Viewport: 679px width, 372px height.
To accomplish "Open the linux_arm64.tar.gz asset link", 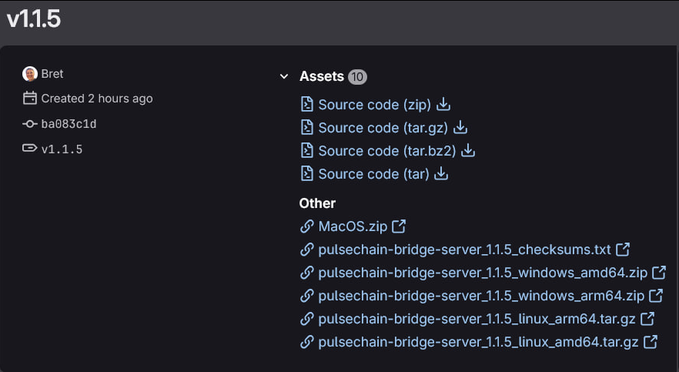I will pyautogui.click(x=477, y=319).
